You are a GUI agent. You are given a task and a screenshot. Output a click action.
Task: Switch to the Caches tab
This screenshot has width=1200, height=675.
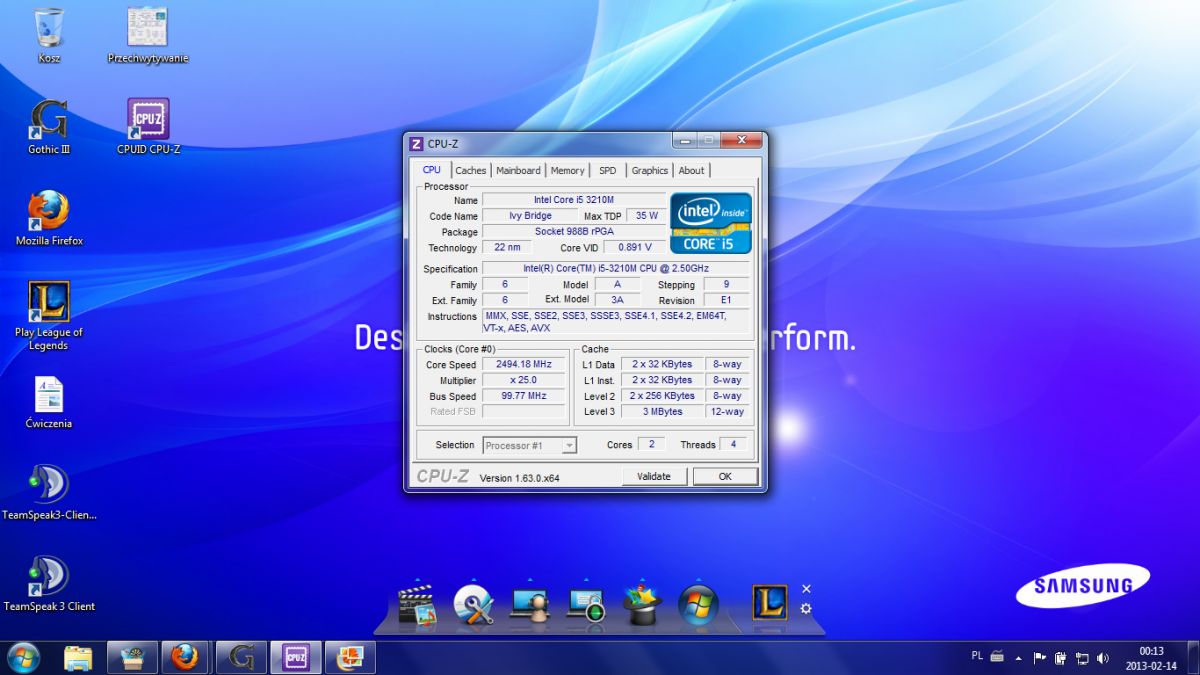point(471,171)
